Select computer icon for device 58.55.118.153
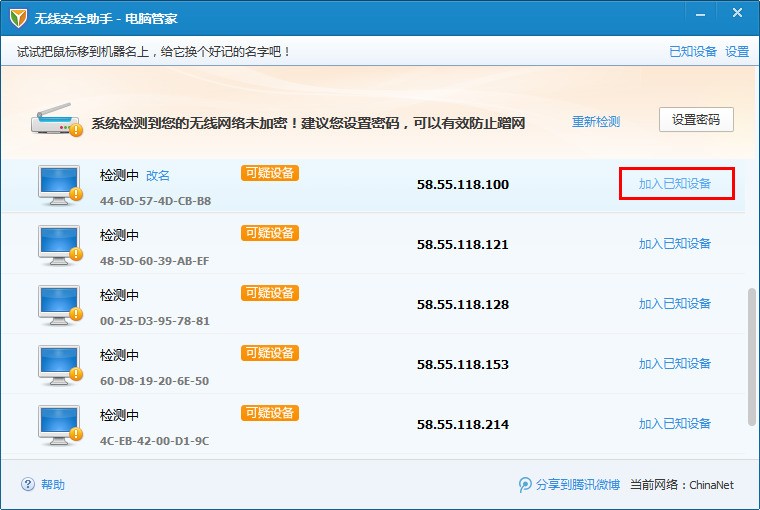The height and width of the screenshot is (510, 760). (x=61, y=366)
